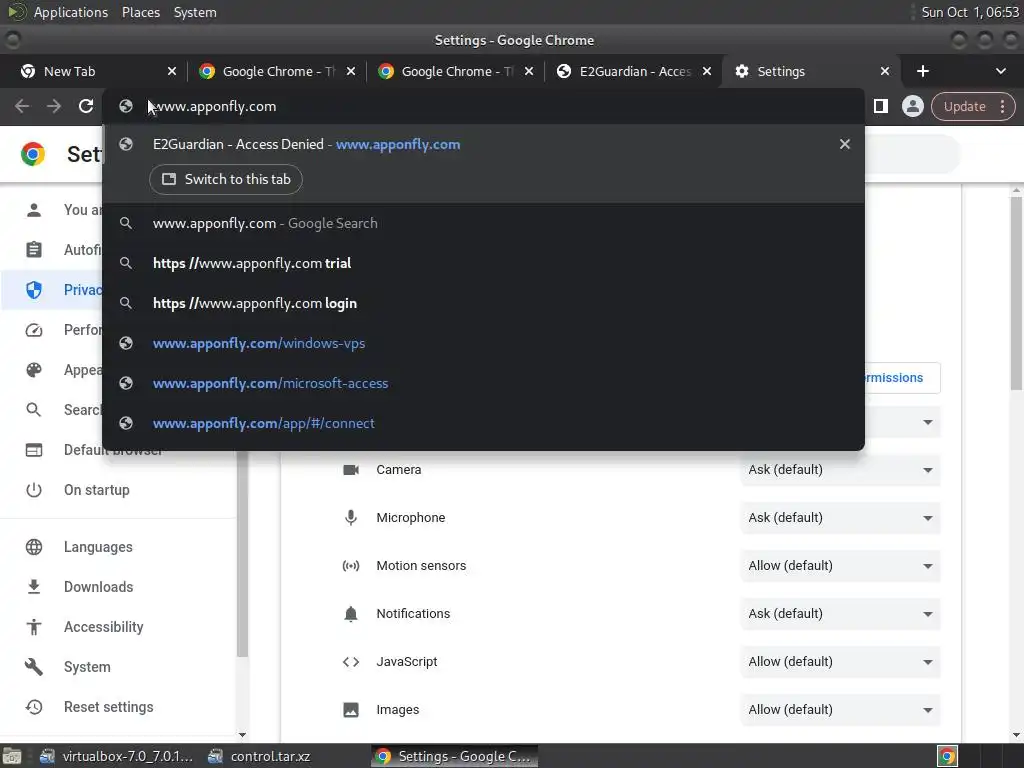Click the address bar URL text
Viewport: 1024px width, 768px height.
click(215, 106)
